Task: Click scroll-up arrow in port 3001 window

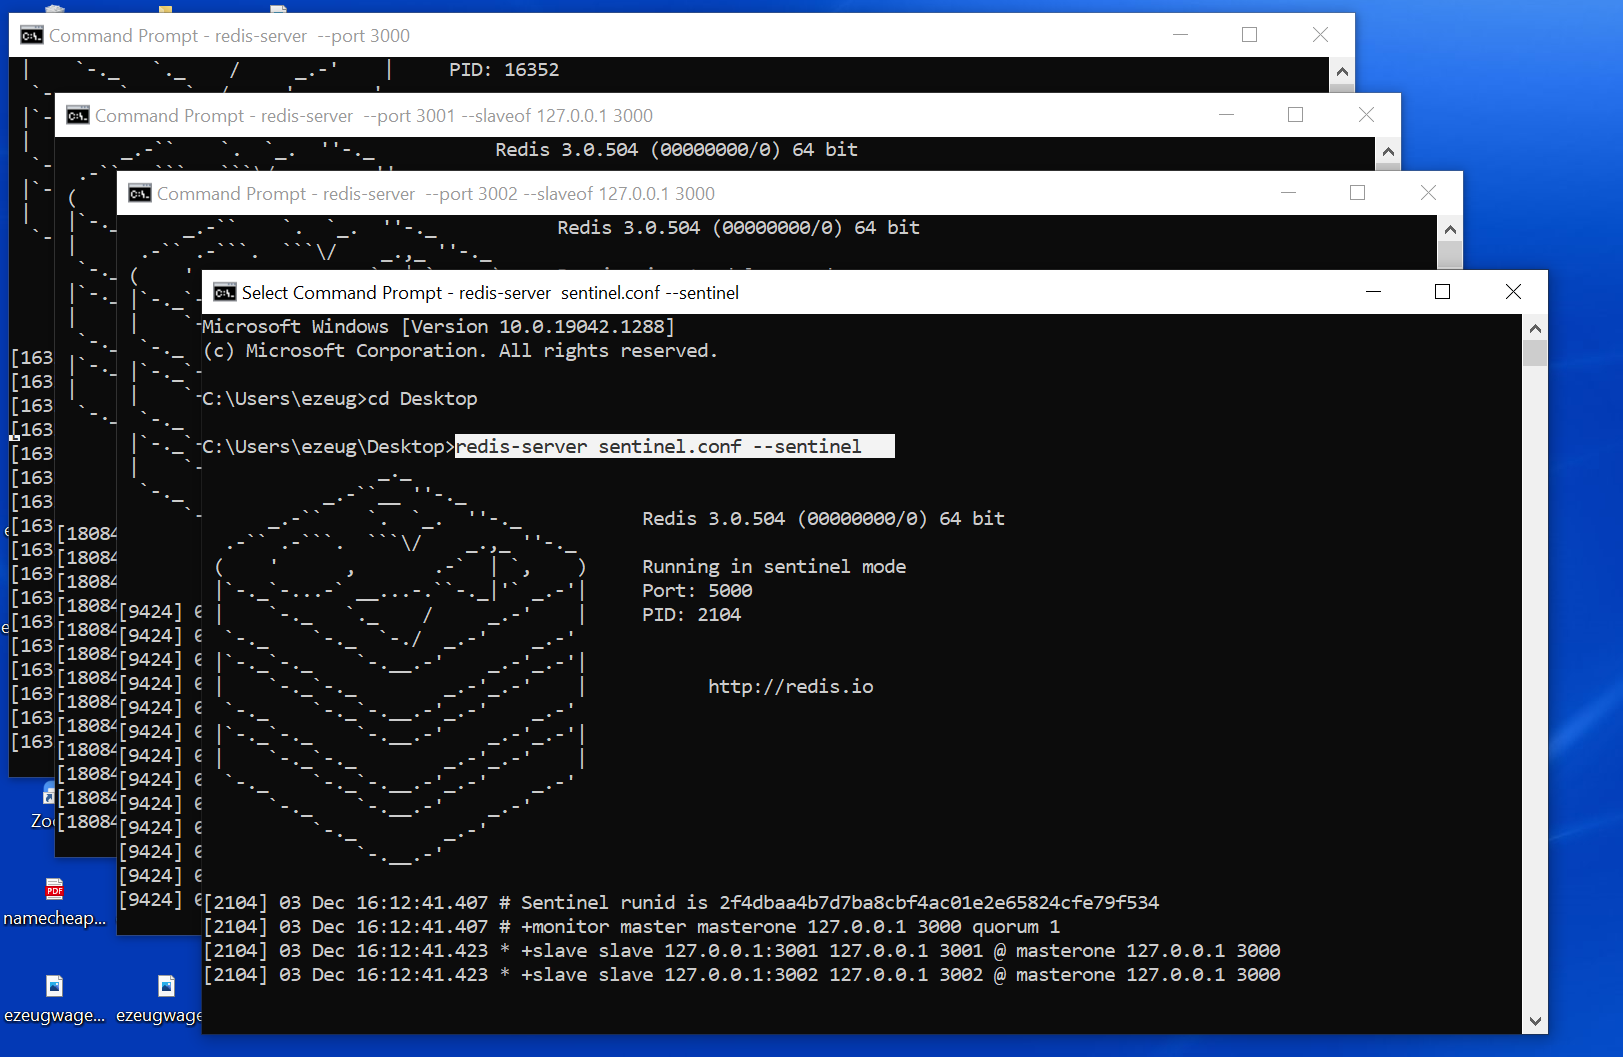Action: pos(1388,152)
